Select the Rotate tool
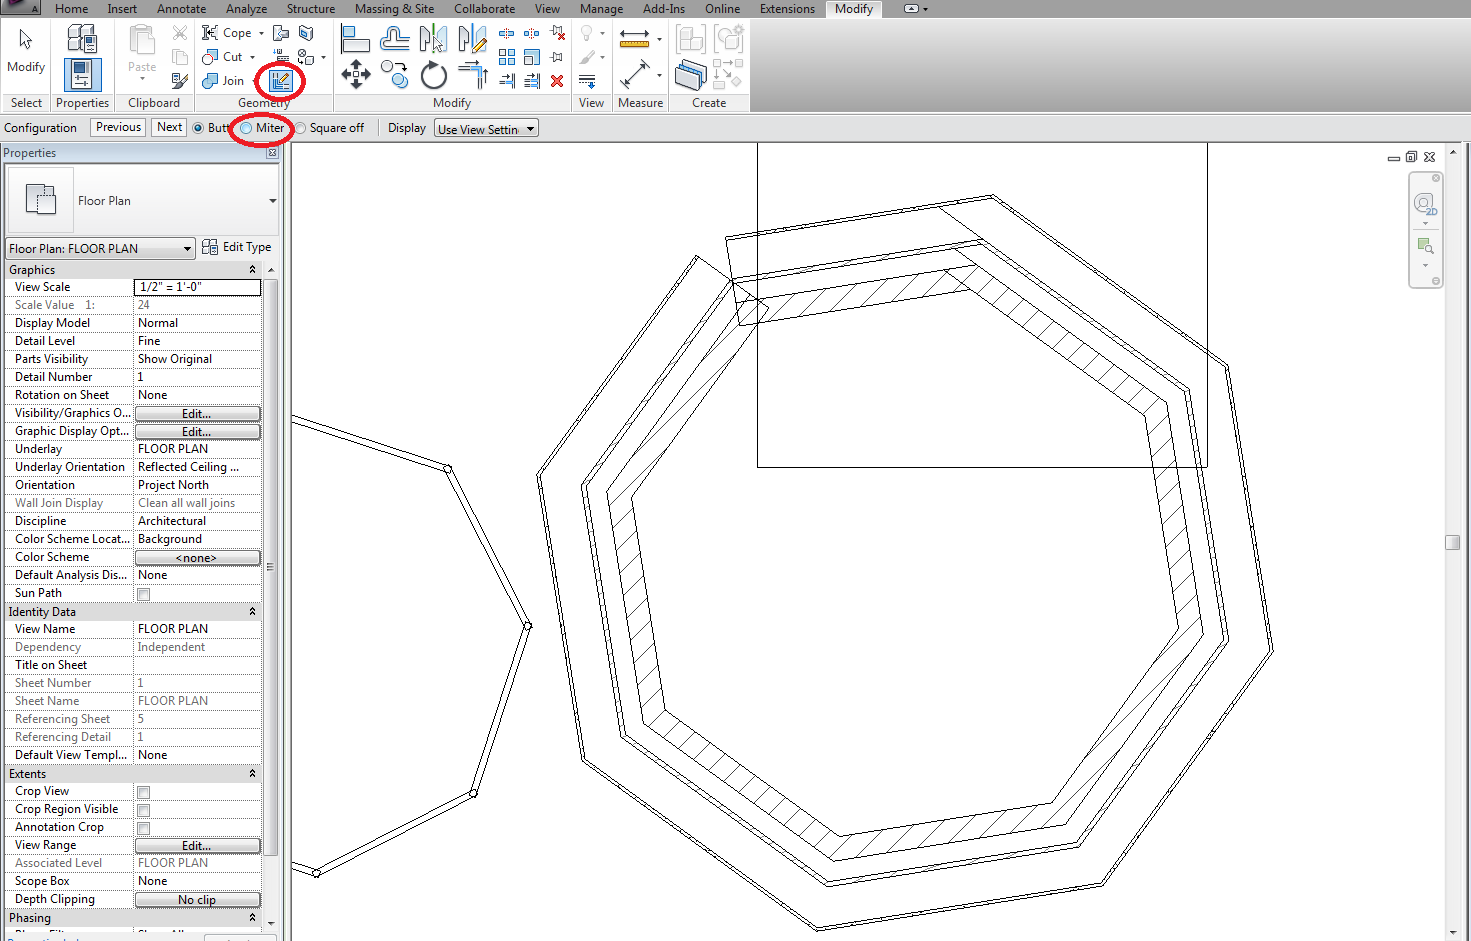Image resolution: width=1471 pixels, height=941 pixels. pyautogui.click(x=434, y=75)
